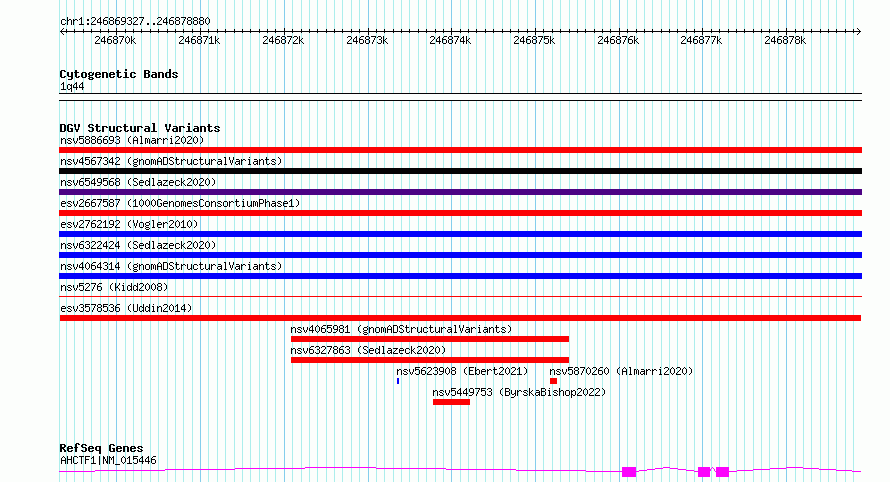Click ruler position label 246877k
Screen dimensions: 890x482
click(x=701, y=40)
